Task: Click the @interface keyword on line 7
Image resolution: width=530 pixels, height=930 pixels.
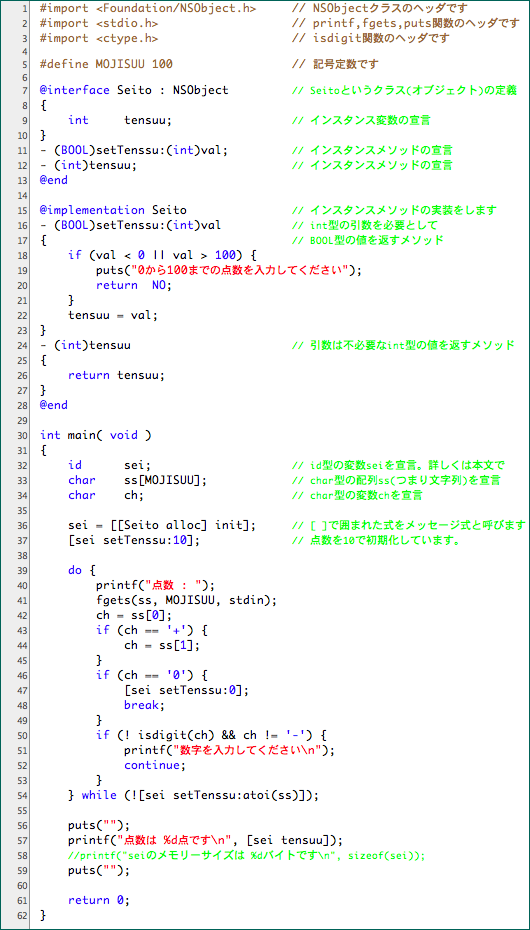Action: click(74, 91)
